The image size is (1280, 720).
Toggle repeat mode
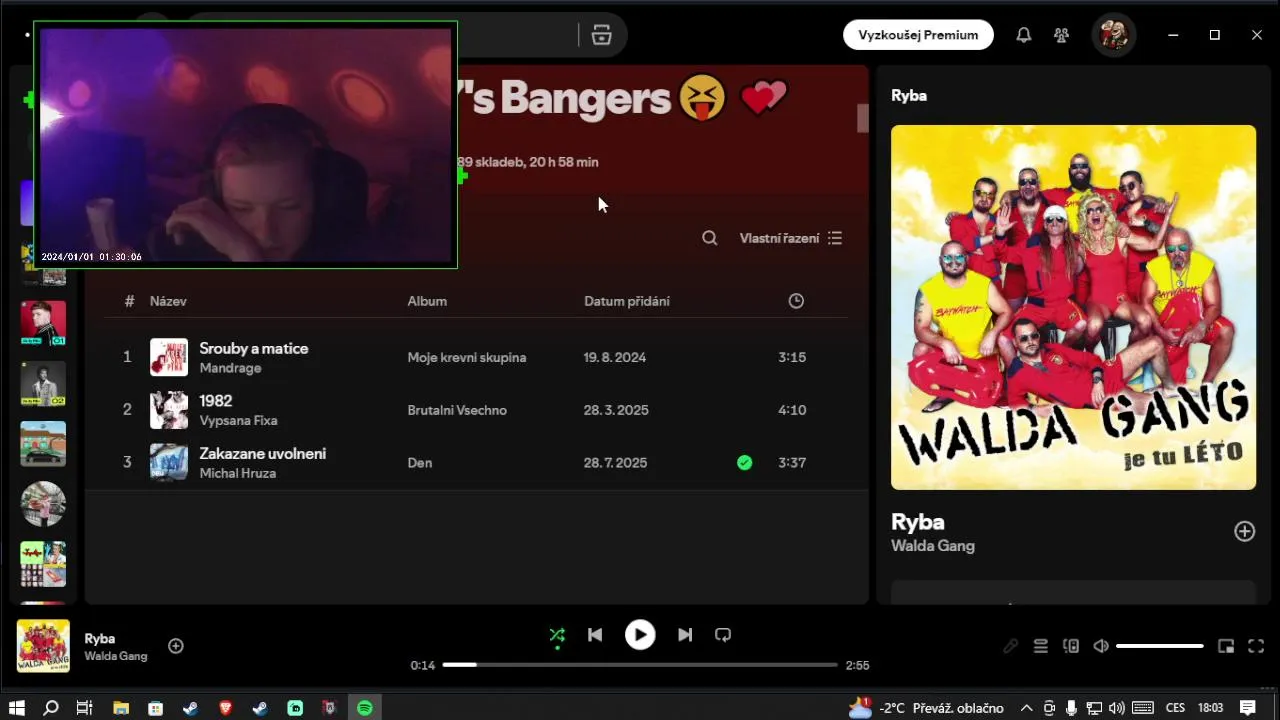click(x=723, y=635)
